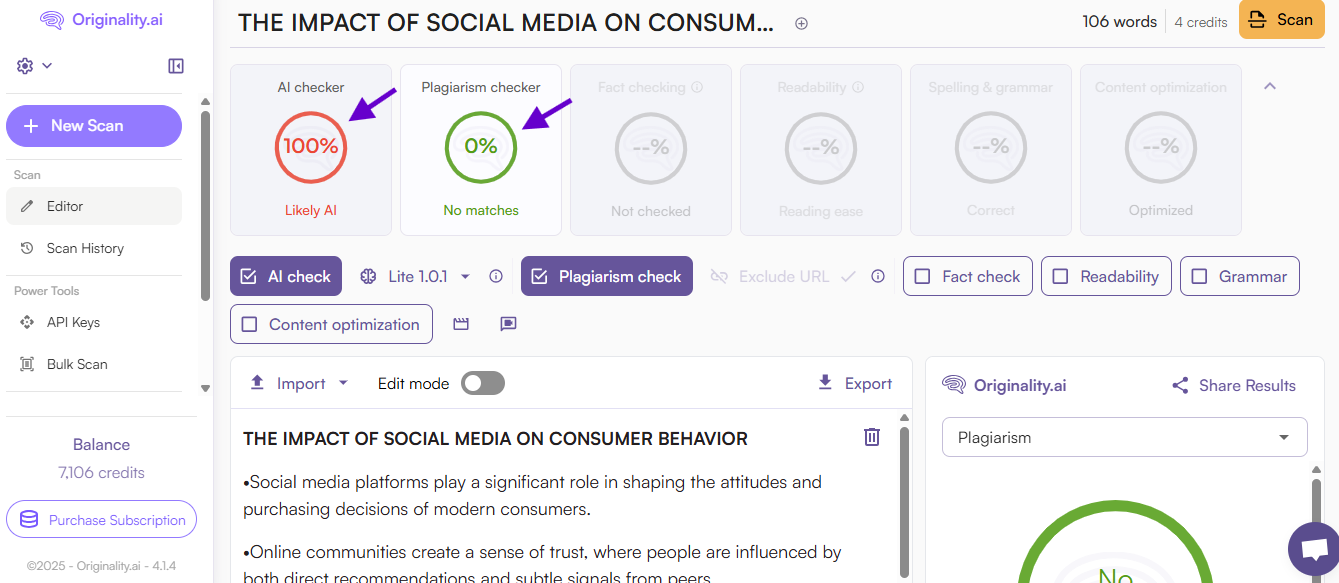This screenshot has height=583, width=1339.
Task: Open Bulk Scan tool
Action: 94,364
